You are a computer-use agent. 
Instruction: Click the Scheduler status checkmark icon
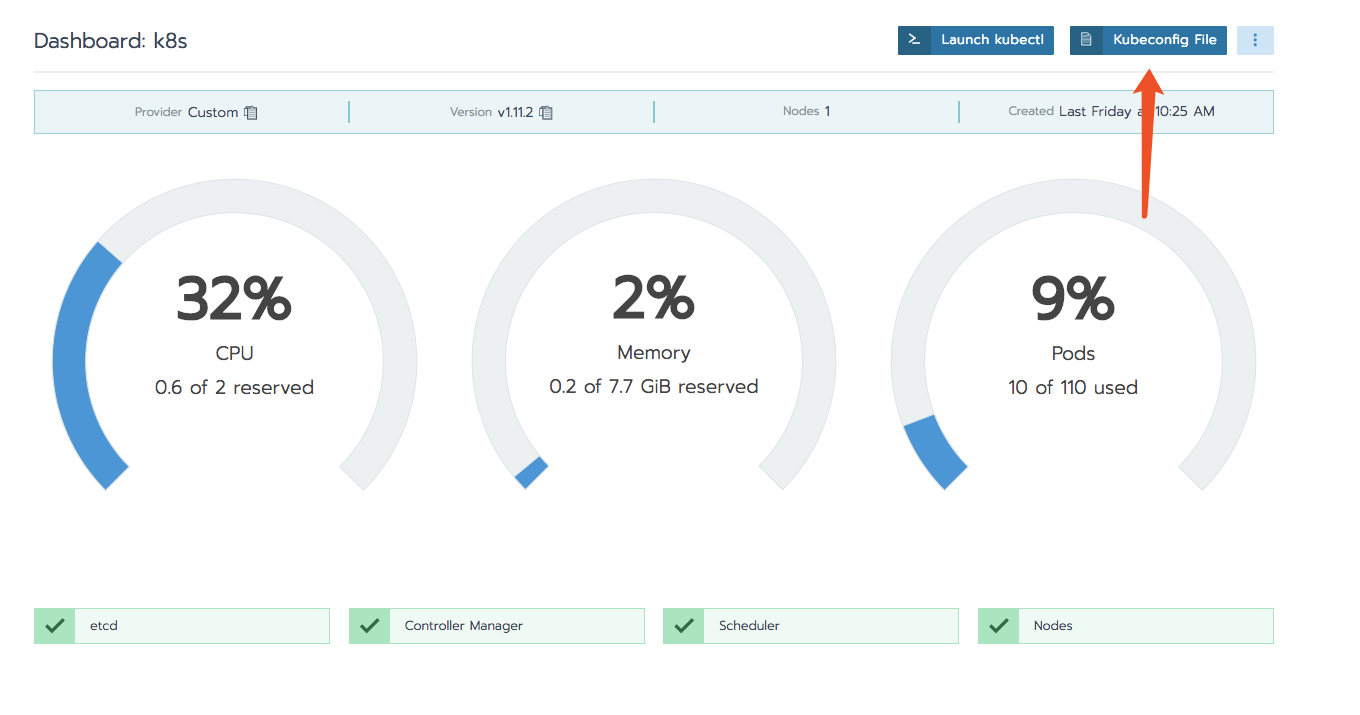click(x=684, y=626)
